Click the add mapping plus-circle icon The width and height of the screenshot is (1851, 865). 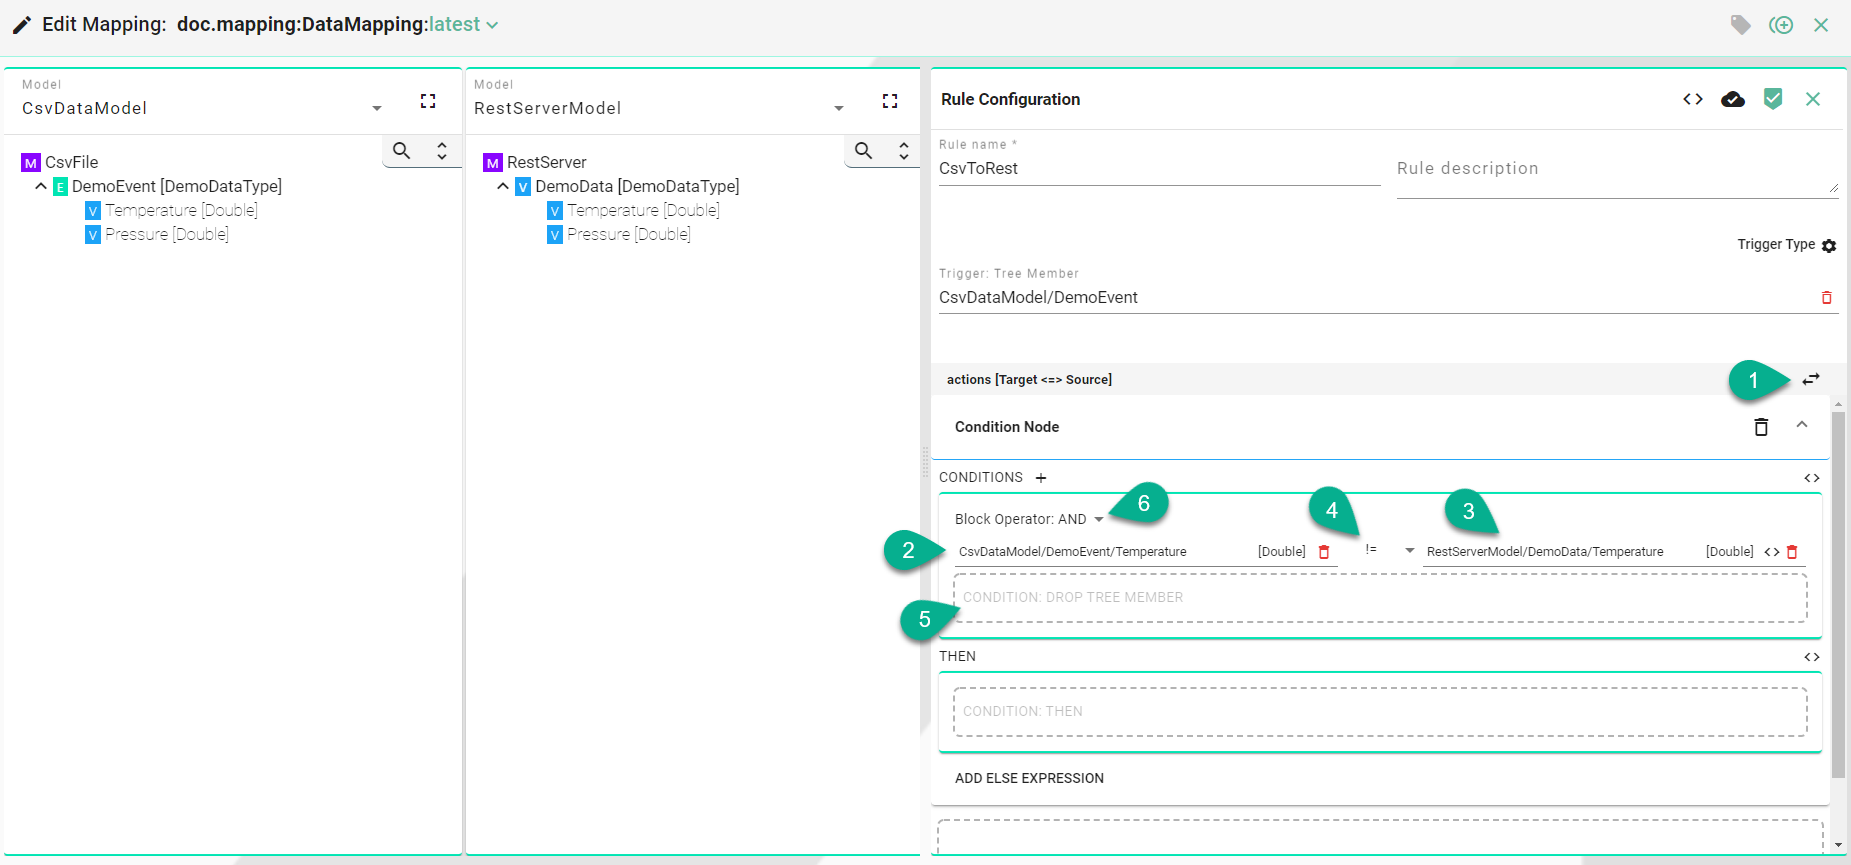pos(1781,25)
